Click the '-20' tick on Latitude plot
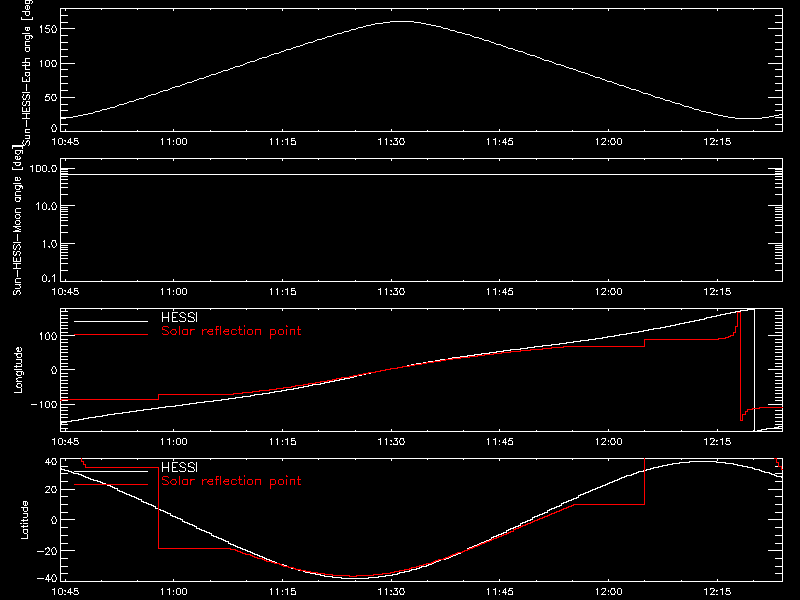The width and height of the screenshot is (800, 600). click(47, 551)
